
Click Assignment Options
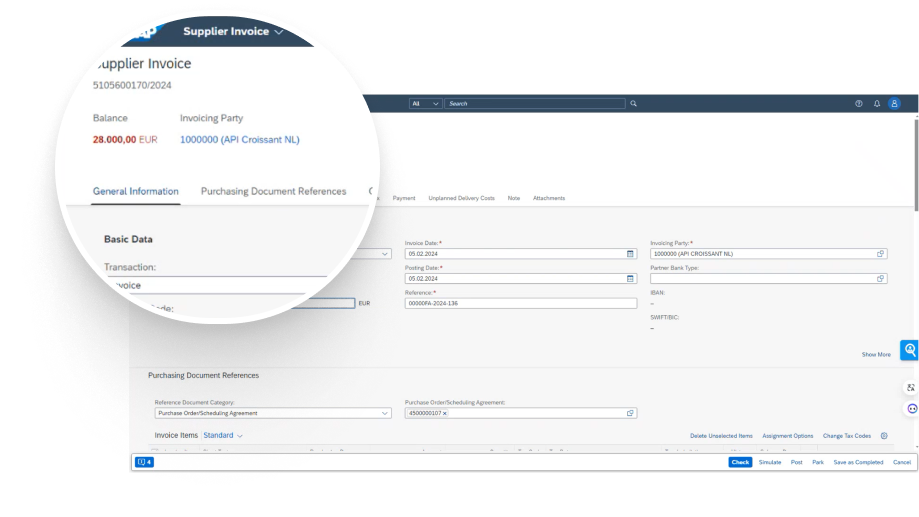(787, 436)
